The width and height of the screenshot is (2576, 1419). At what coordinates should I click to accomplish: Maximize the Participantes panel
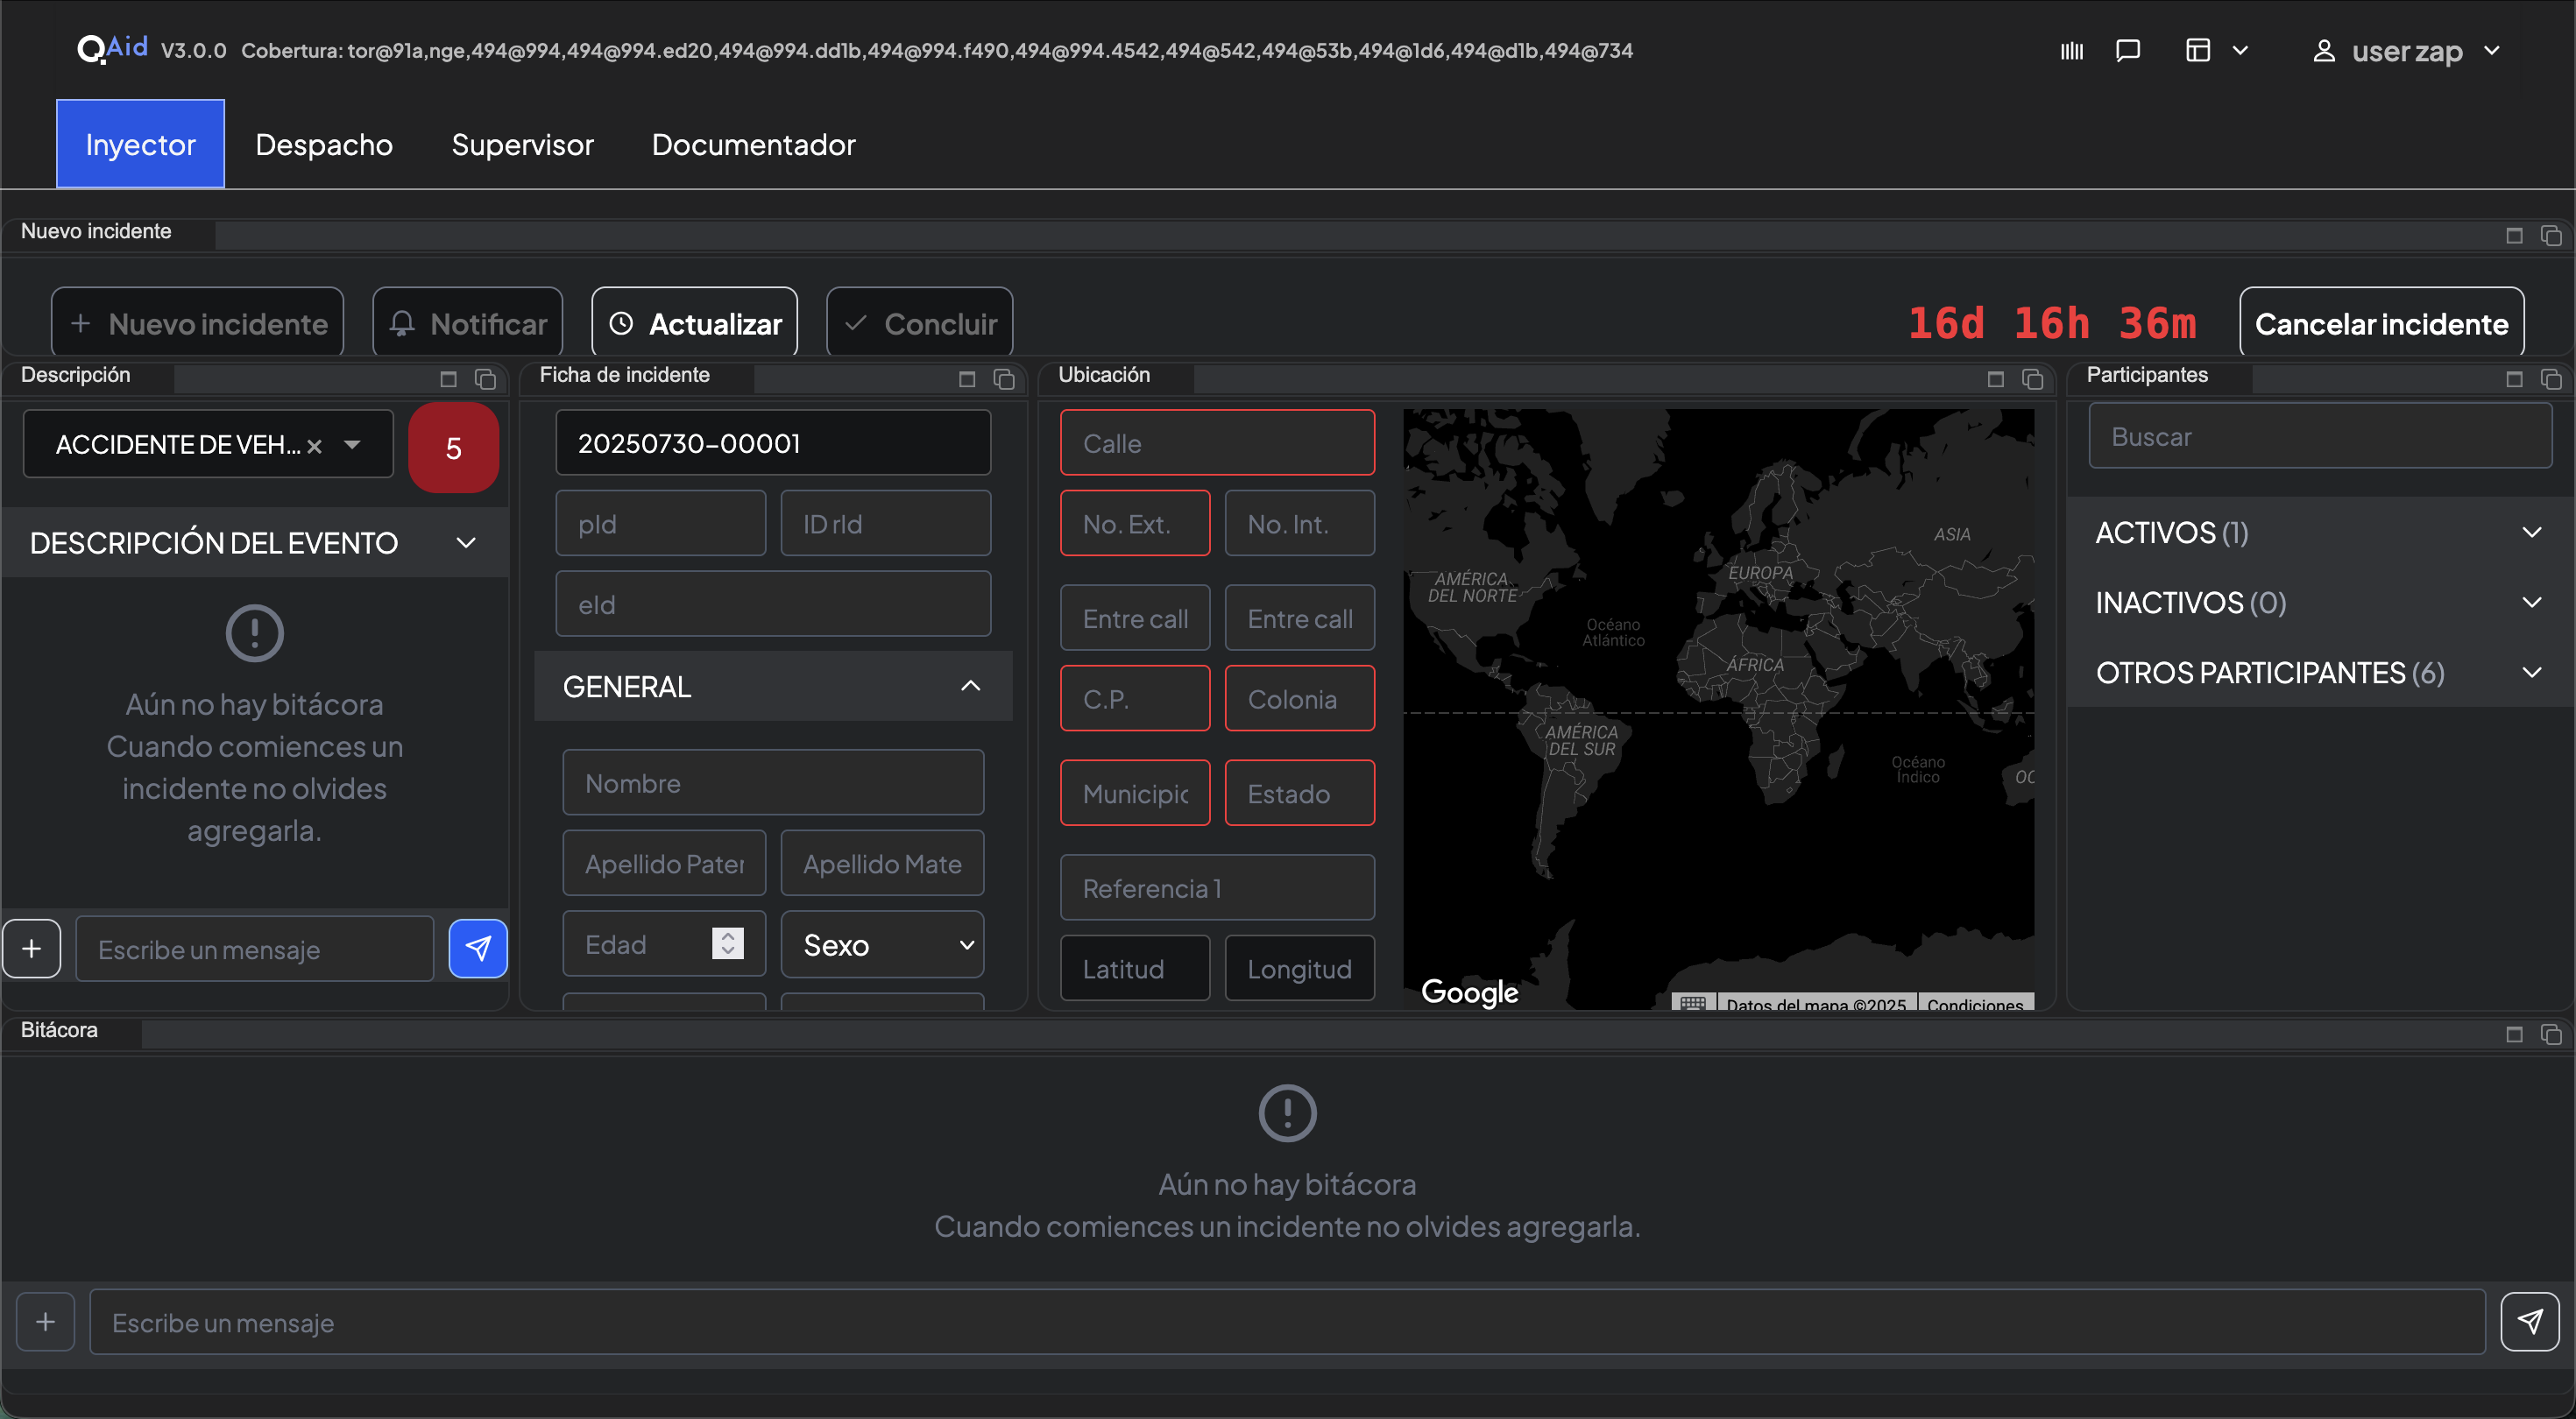click(x=2515, y=379)
